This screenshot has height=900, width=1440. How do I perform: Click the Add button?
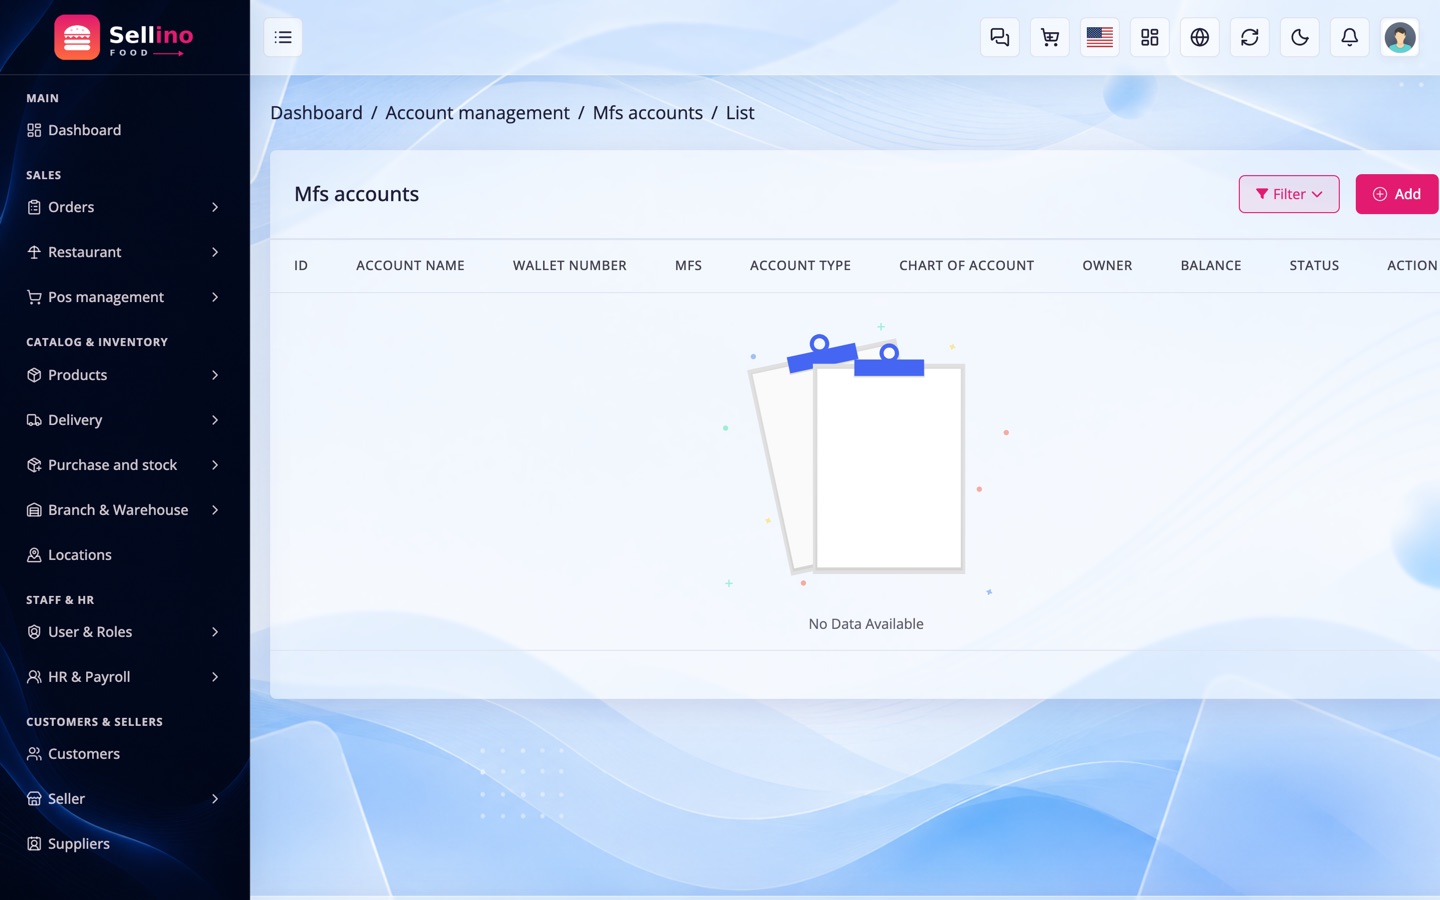pos(1397,194)
